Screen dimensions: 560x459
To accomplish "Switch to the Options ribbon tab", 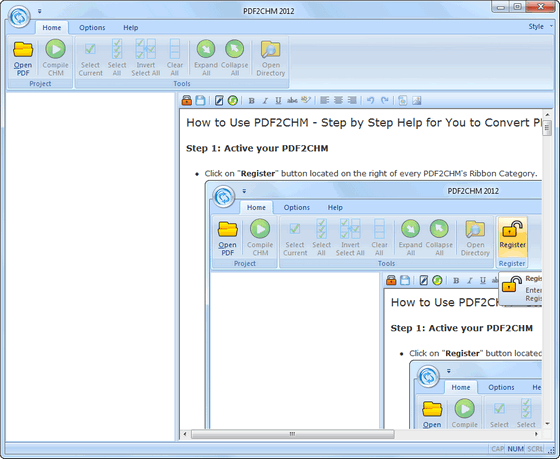I will 92,28.
